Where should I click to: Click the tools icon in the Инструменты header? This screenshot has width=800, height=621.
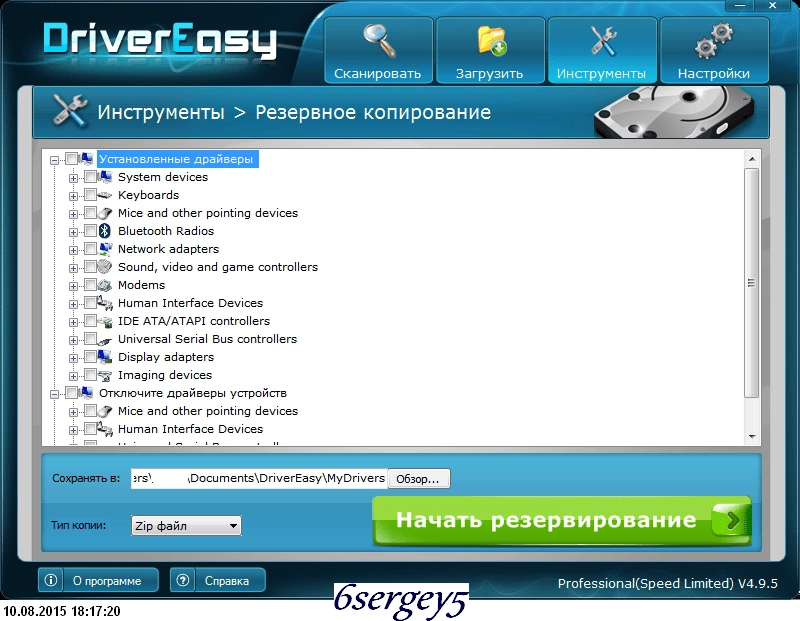(x=70, y=110)
